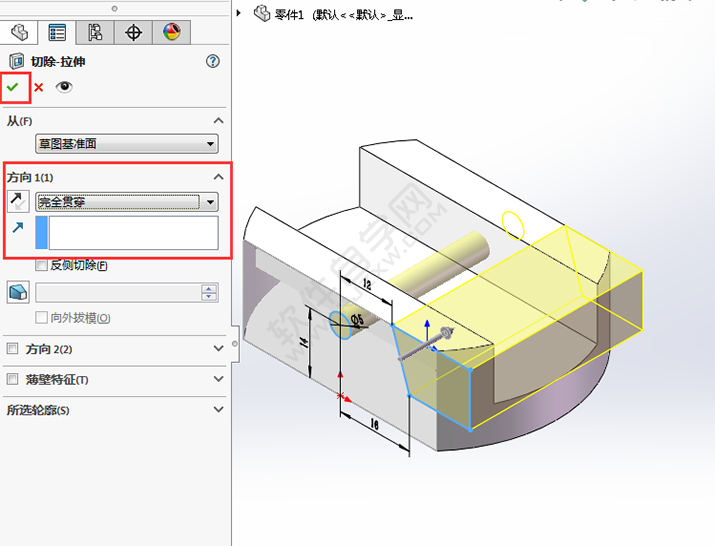715x546 pixels.
Task: Confirm the cut-extrude with green checkmark
Action: 13,87
